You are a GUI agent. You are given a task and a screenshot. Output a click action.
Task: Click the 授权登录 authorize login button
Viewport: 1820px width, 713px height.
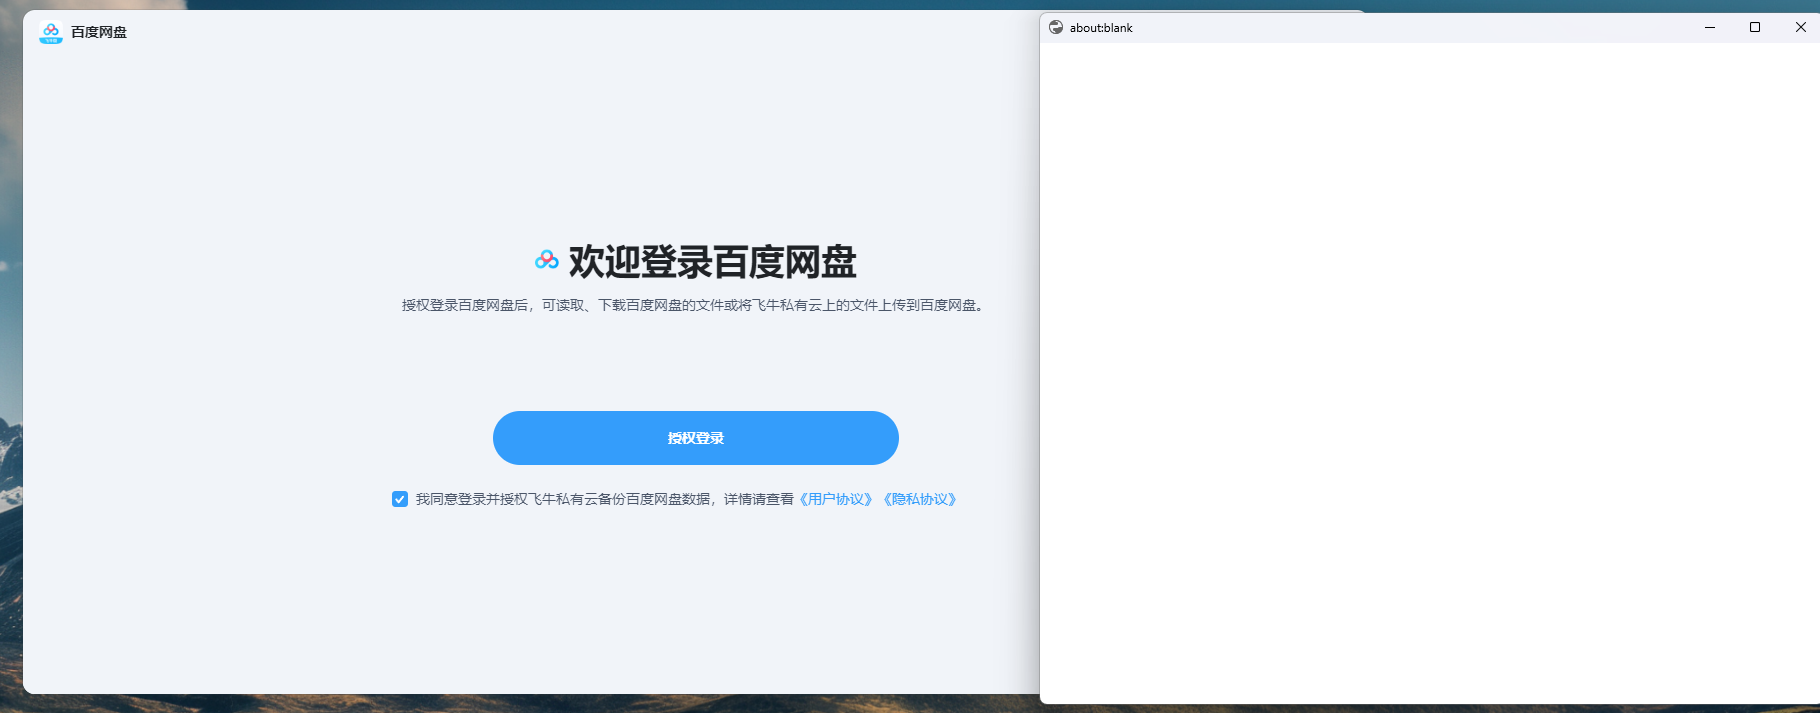tap(695, 438)
